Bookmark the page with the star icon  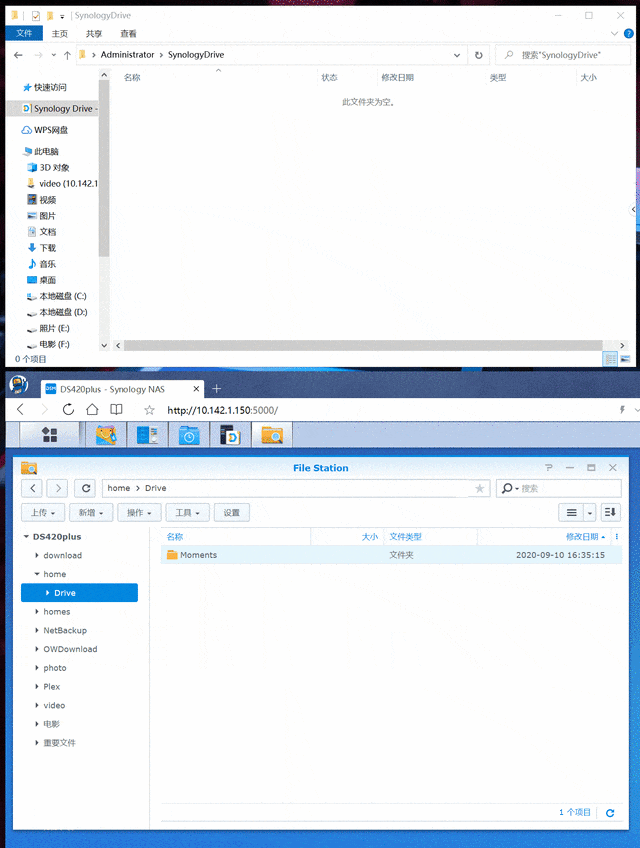pyautogui.click(x=149, y=410)
